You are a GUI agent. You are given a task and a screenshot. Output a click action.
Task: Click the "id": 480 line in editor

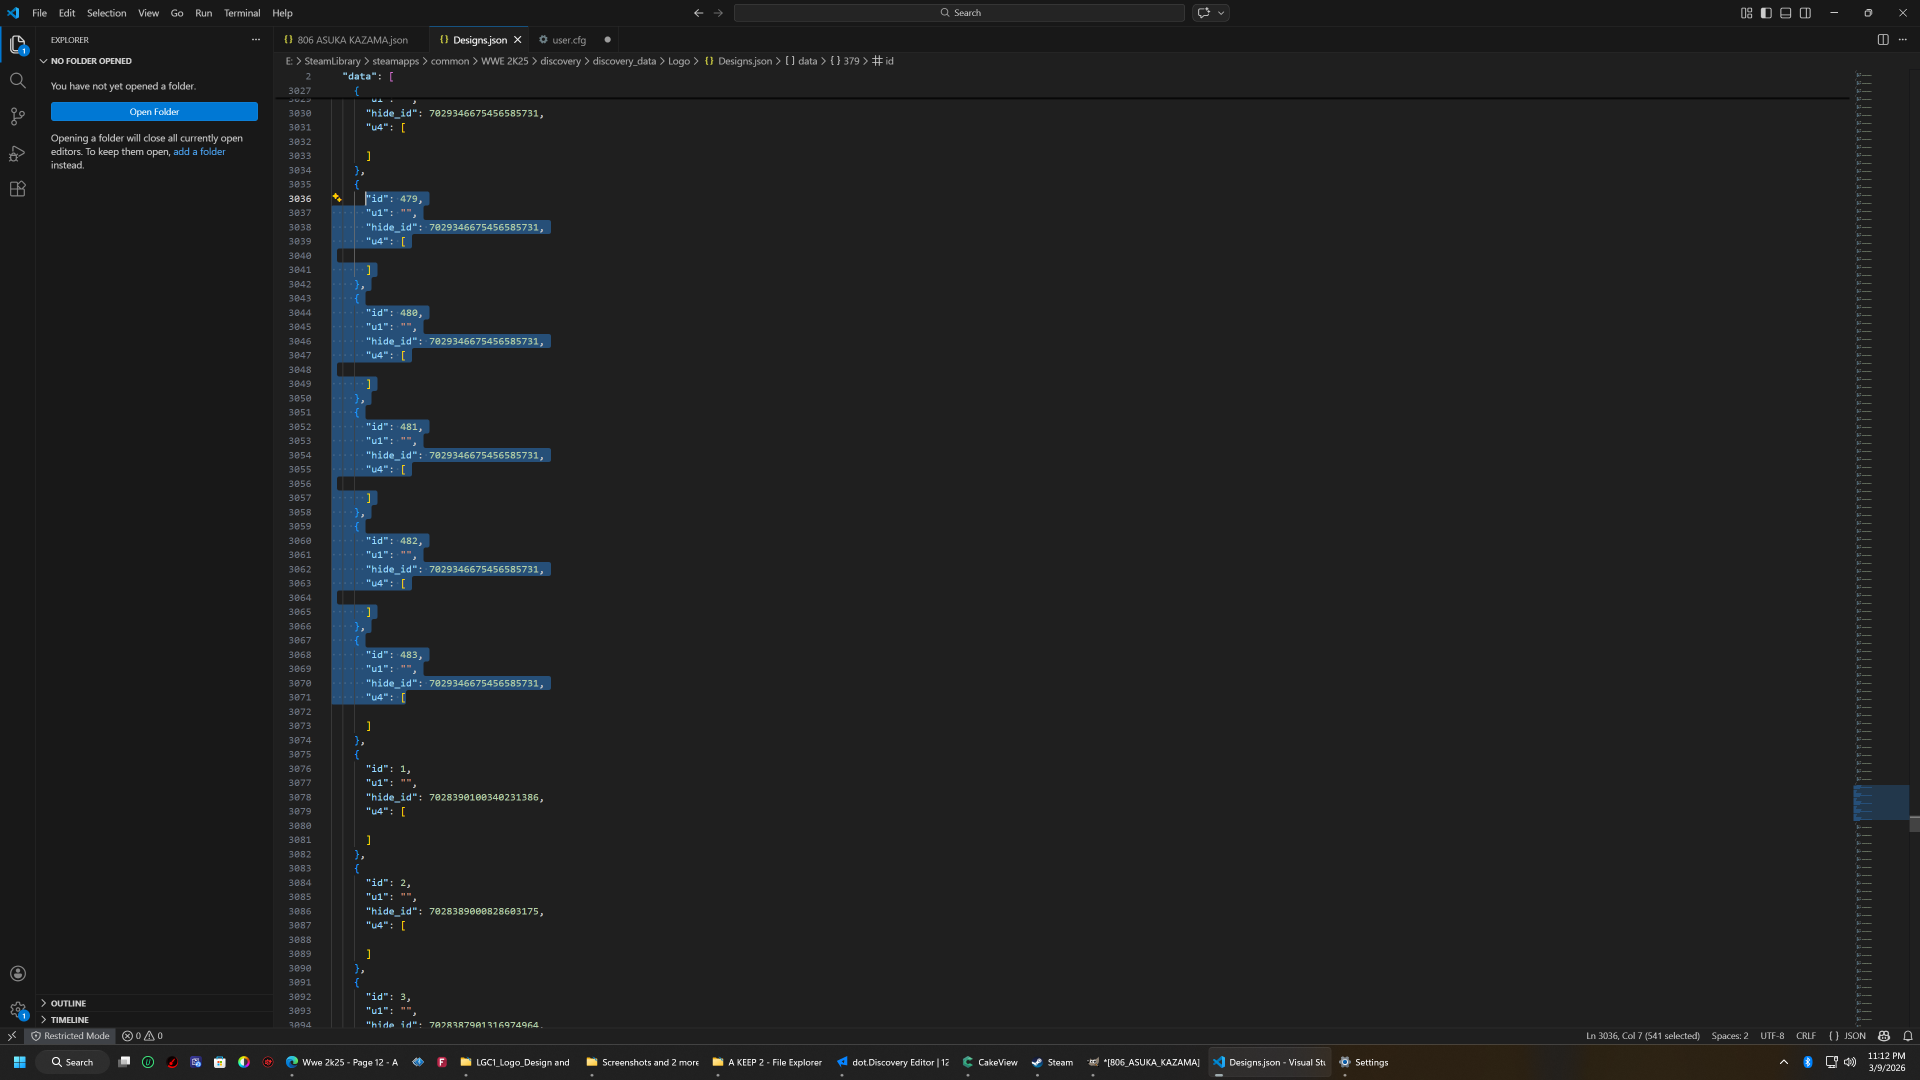394,313
